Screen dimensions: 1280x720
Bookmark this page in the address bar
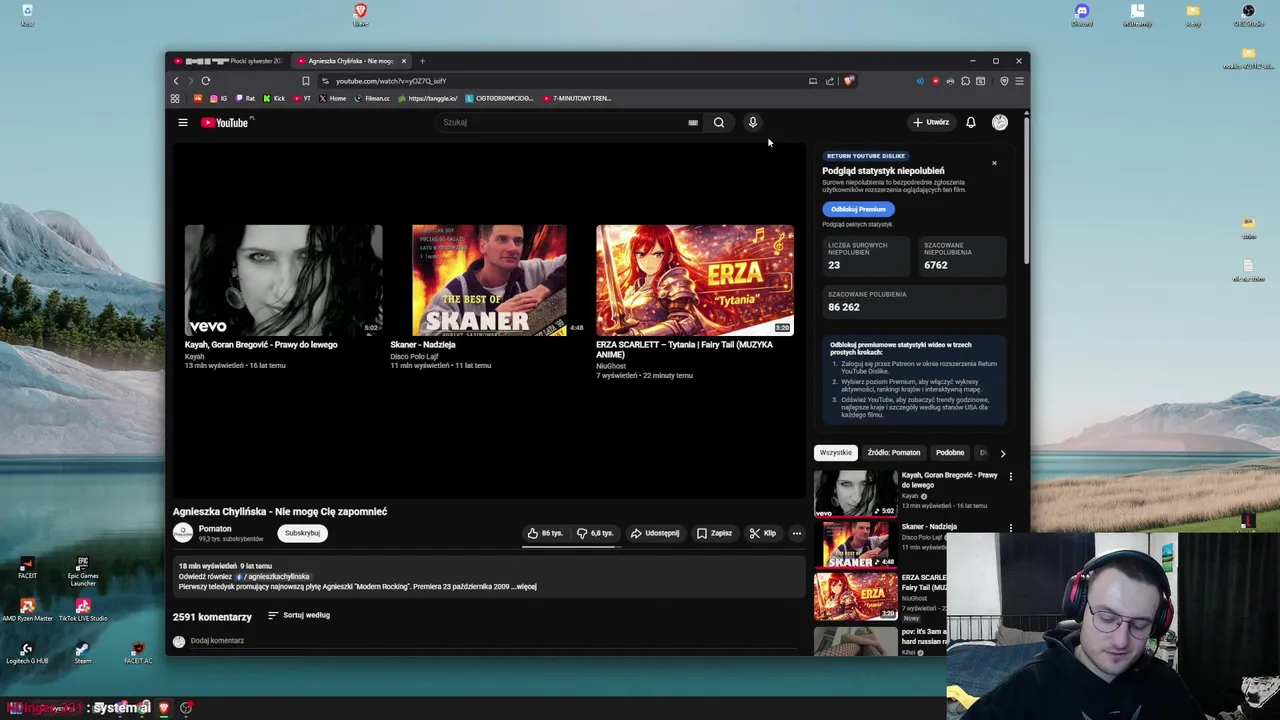(x=306, y=81)
